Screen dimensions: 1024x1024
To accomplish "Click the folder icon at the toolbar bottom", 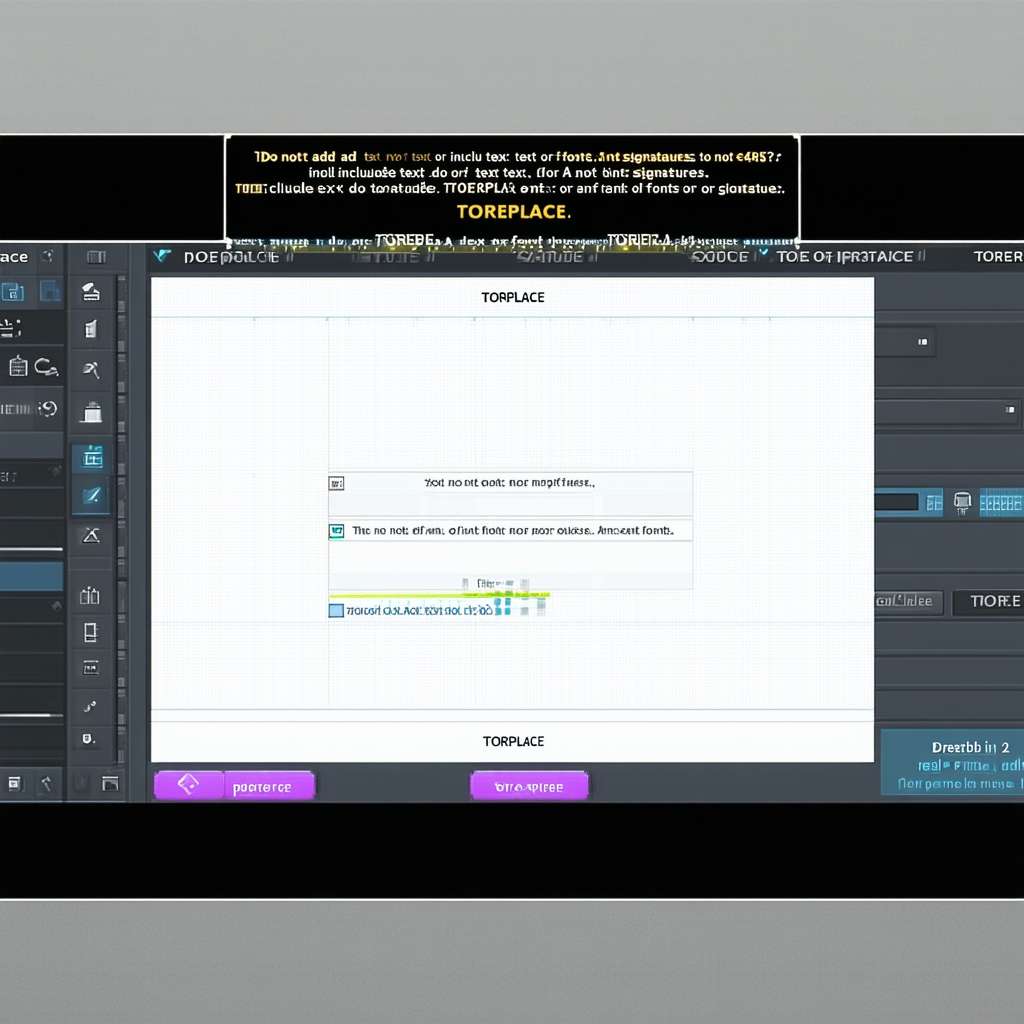I will click(110, 784).
